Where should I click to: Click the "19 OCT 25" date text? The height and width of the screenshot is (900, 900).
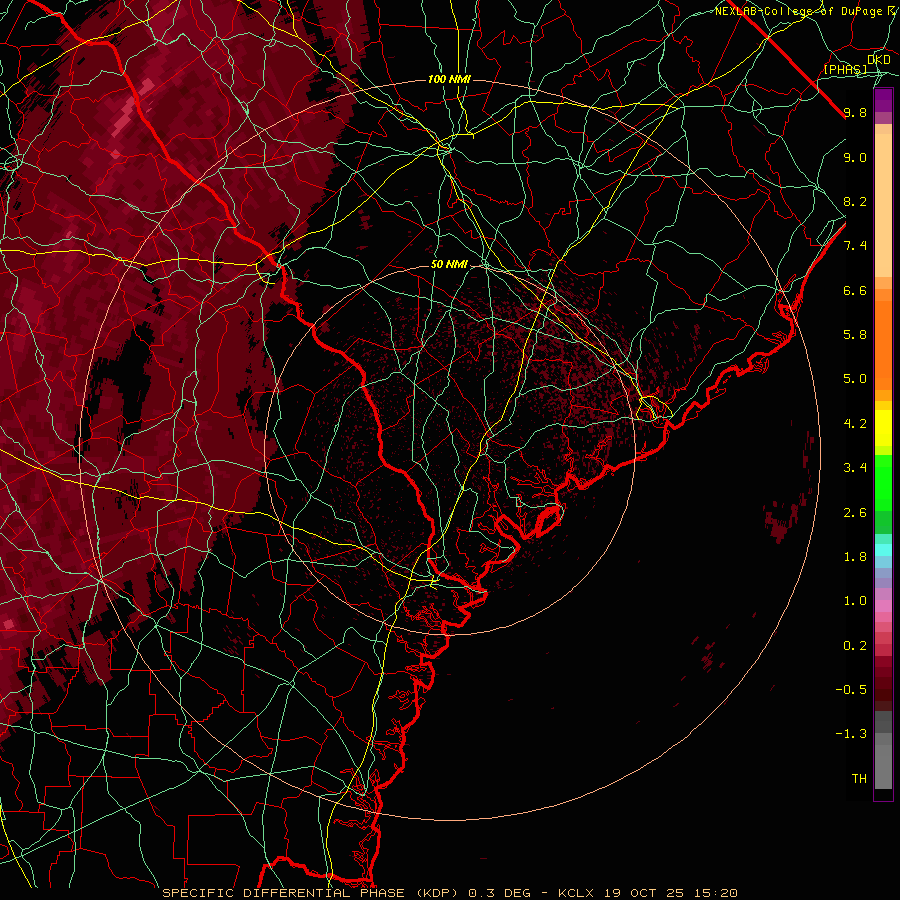click(643, 893)
